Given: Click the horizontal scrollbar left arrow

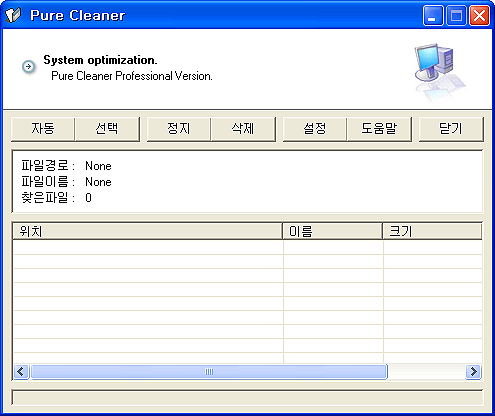Looking at the screenshot, I should (x=21, y=371).
